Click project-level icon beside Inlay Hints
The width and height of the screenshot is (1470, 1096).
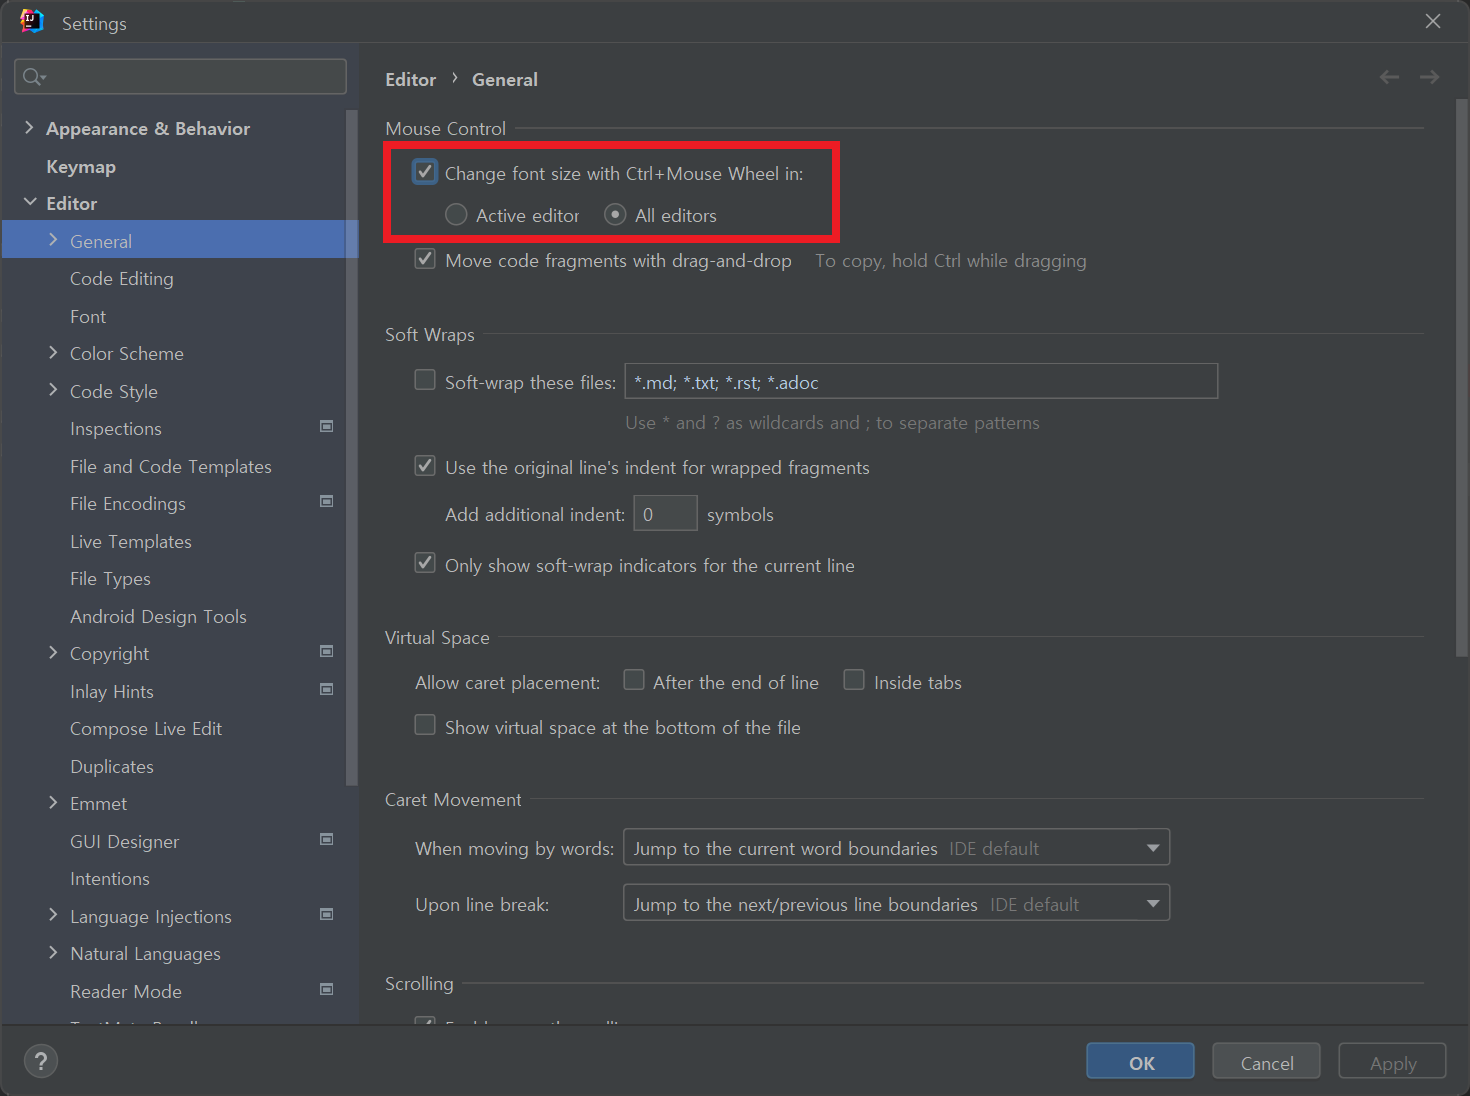326,689
